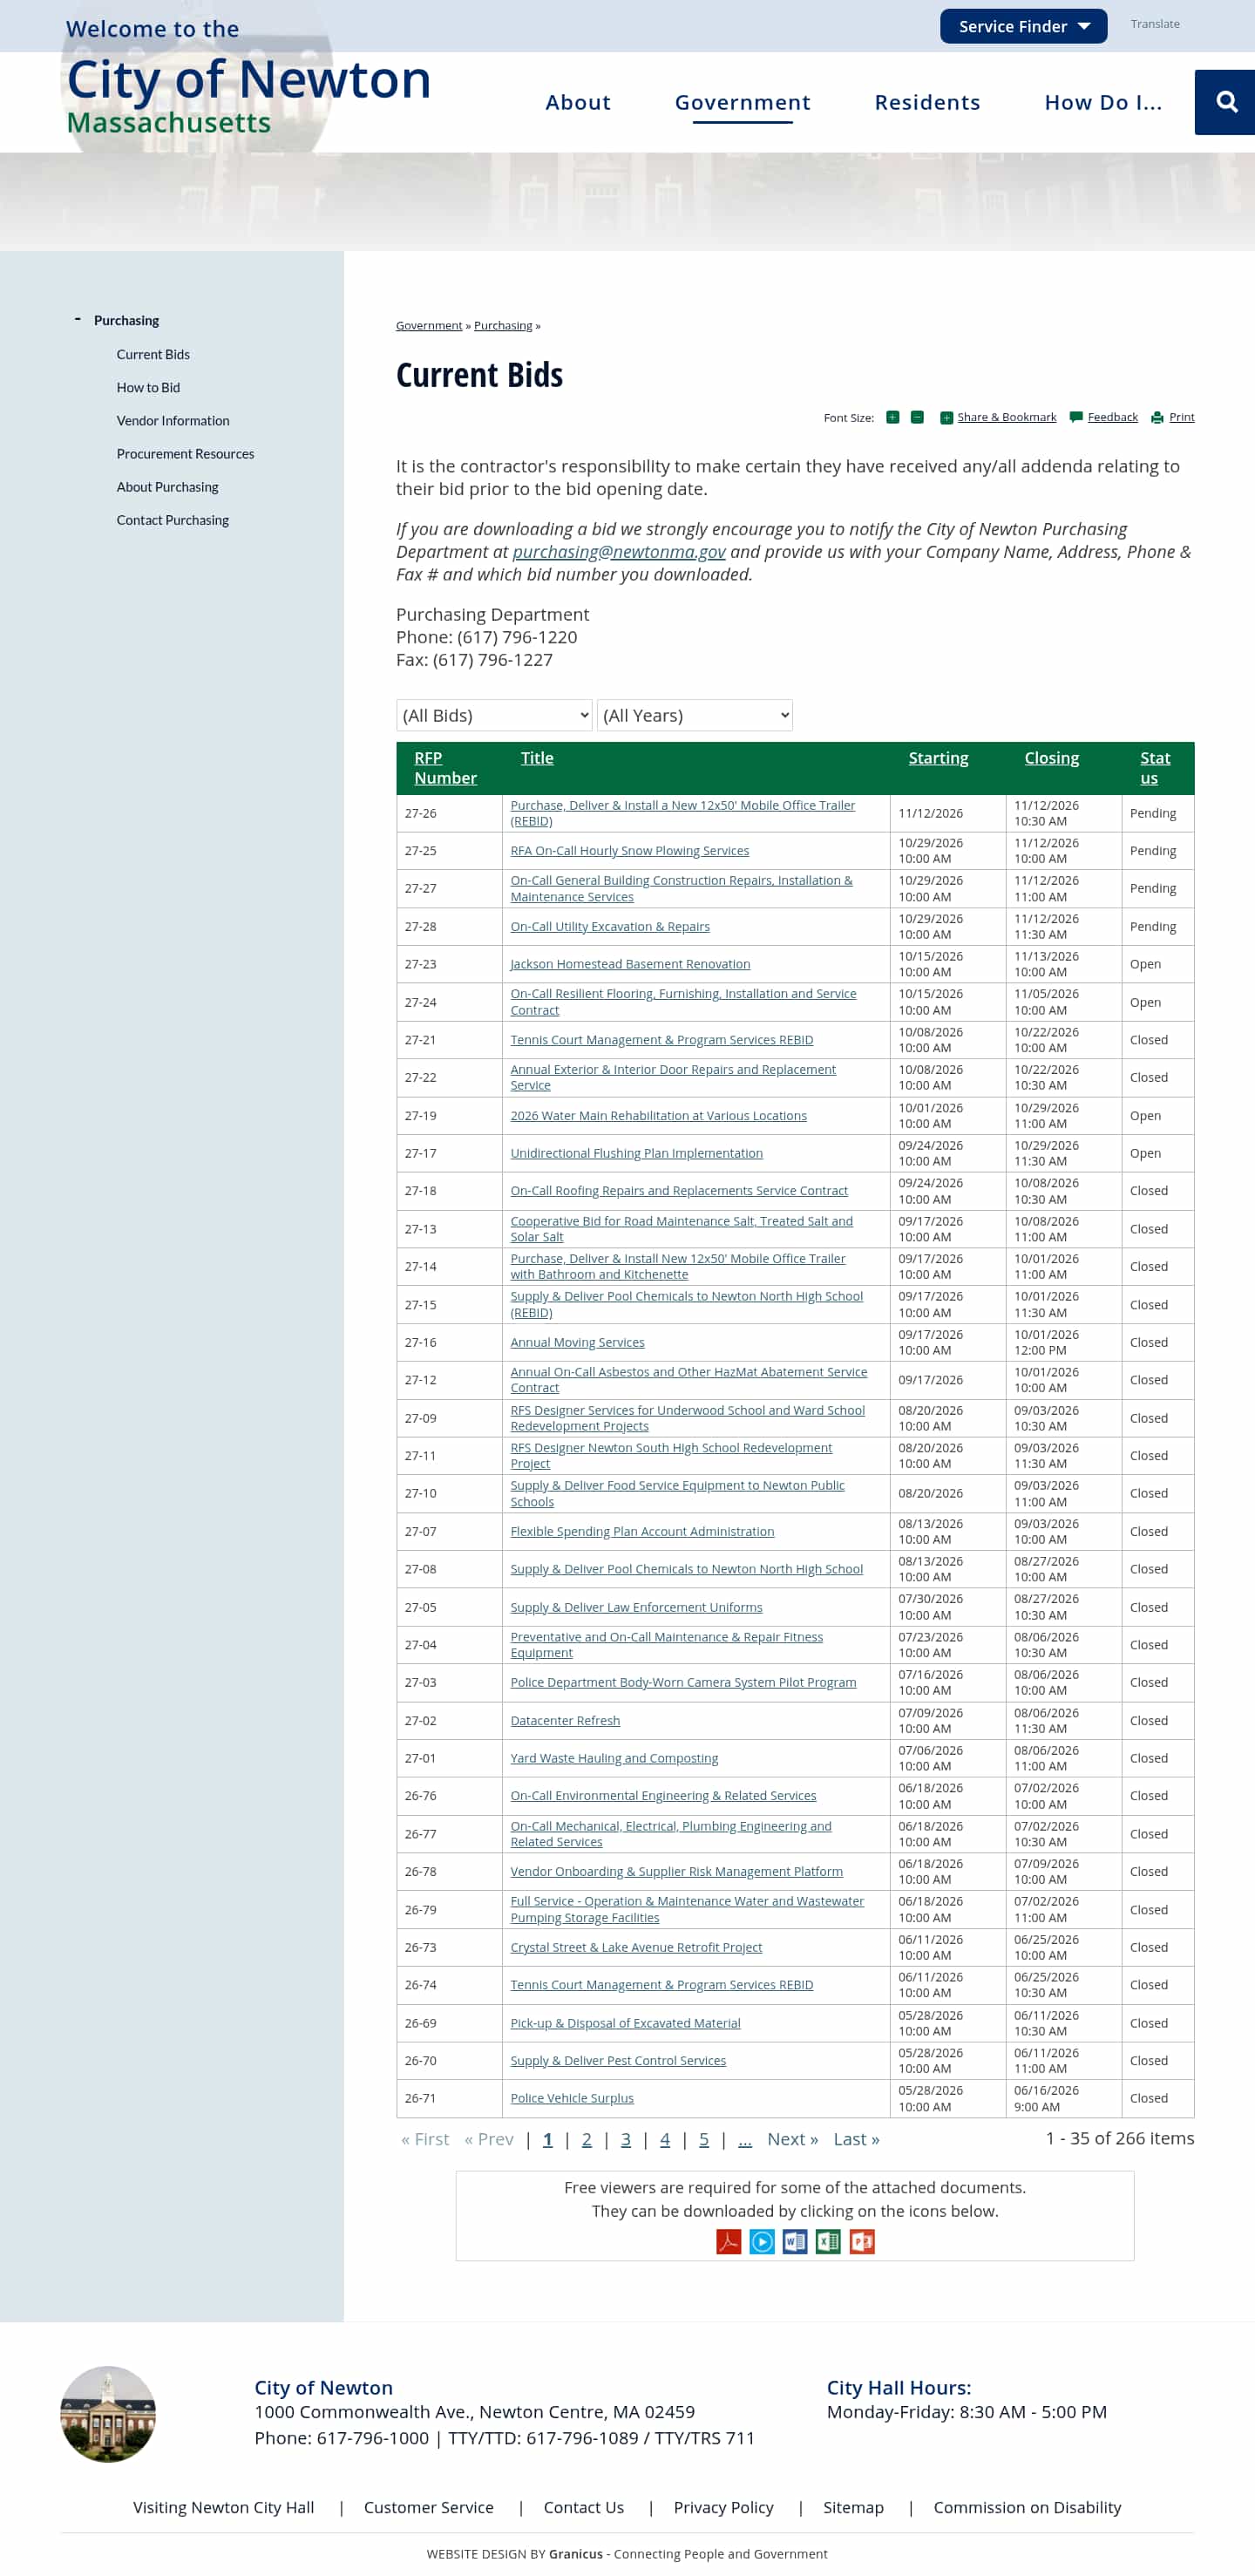Viewport: 1255px width, 2576px height.
Task: Click the Feedback speech bubble icon
Action: point(1076,417)
